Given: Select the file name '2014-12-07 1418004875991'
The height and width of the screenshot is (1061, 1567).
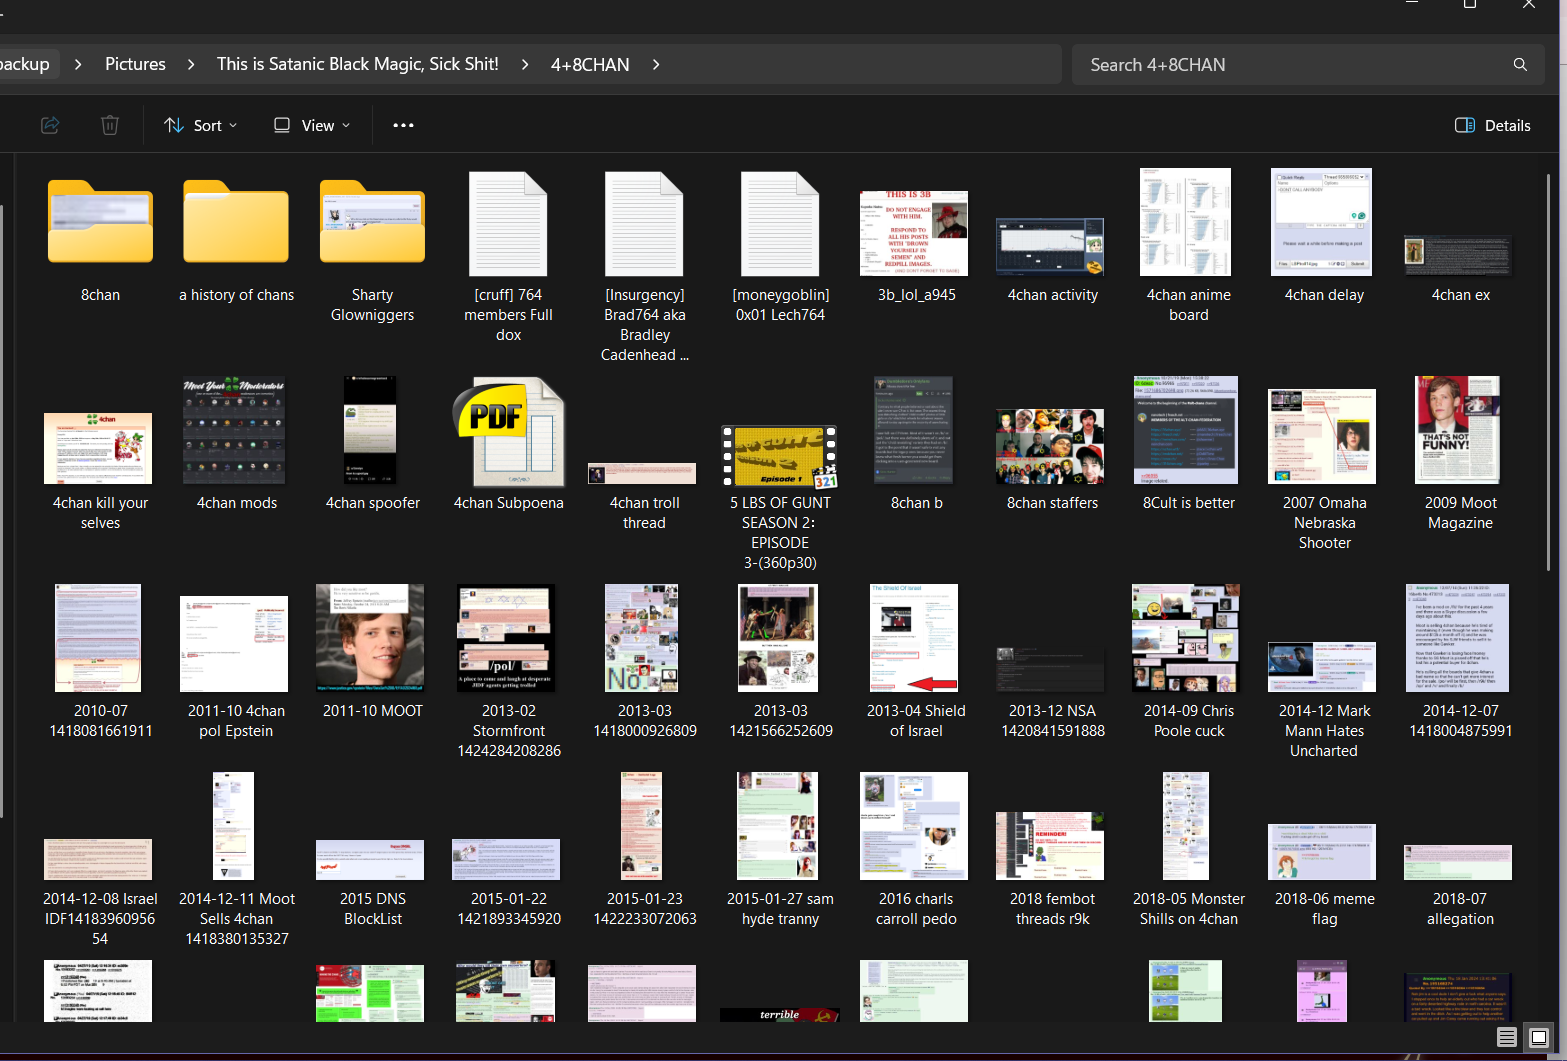Looking at the screenshot, I should pyautogui.click(x=1460, y=721).
